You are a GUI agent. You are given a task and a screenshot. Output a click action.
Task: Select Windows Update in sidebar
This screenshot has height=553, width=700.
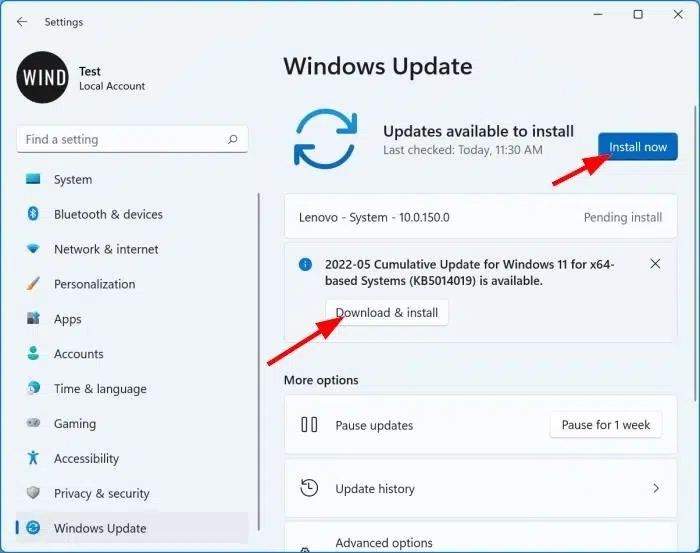click(132, 528)
